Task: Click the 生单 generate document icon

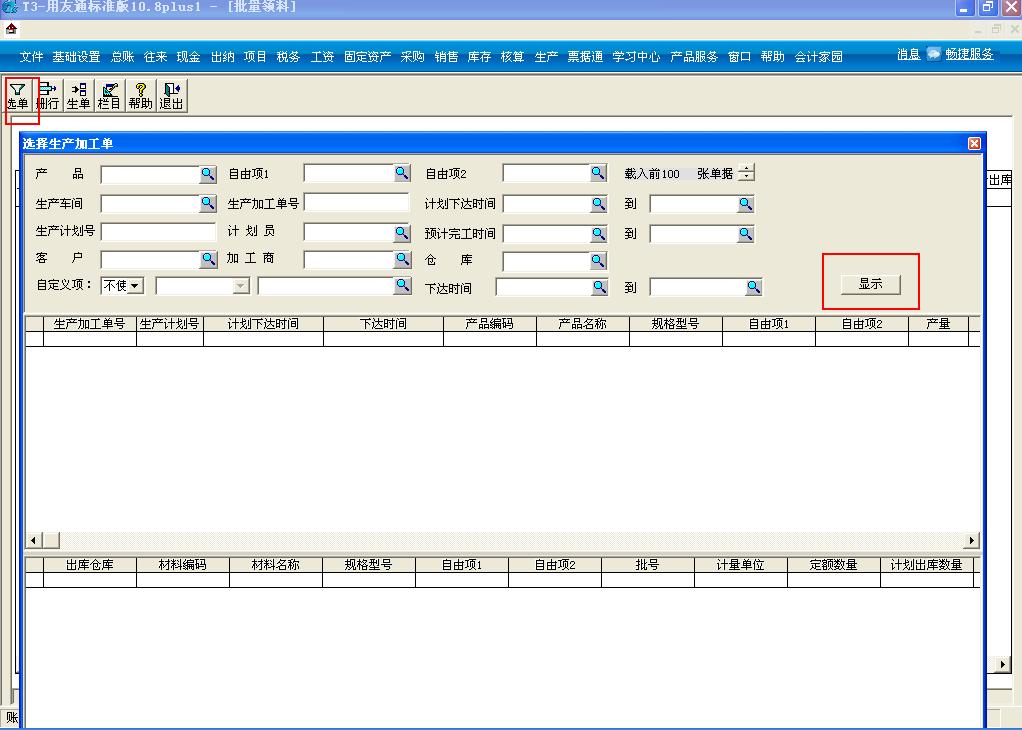Action: point(78,96)
